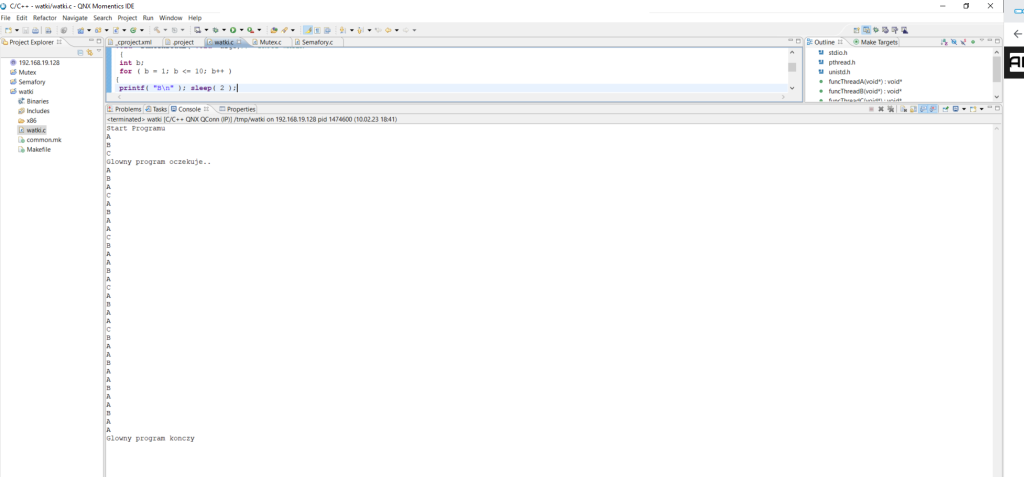Screen dimensions: 1024x477
Task: Toggle Scroll Lock in the Console toolbar
Action: tap(914, 109)
